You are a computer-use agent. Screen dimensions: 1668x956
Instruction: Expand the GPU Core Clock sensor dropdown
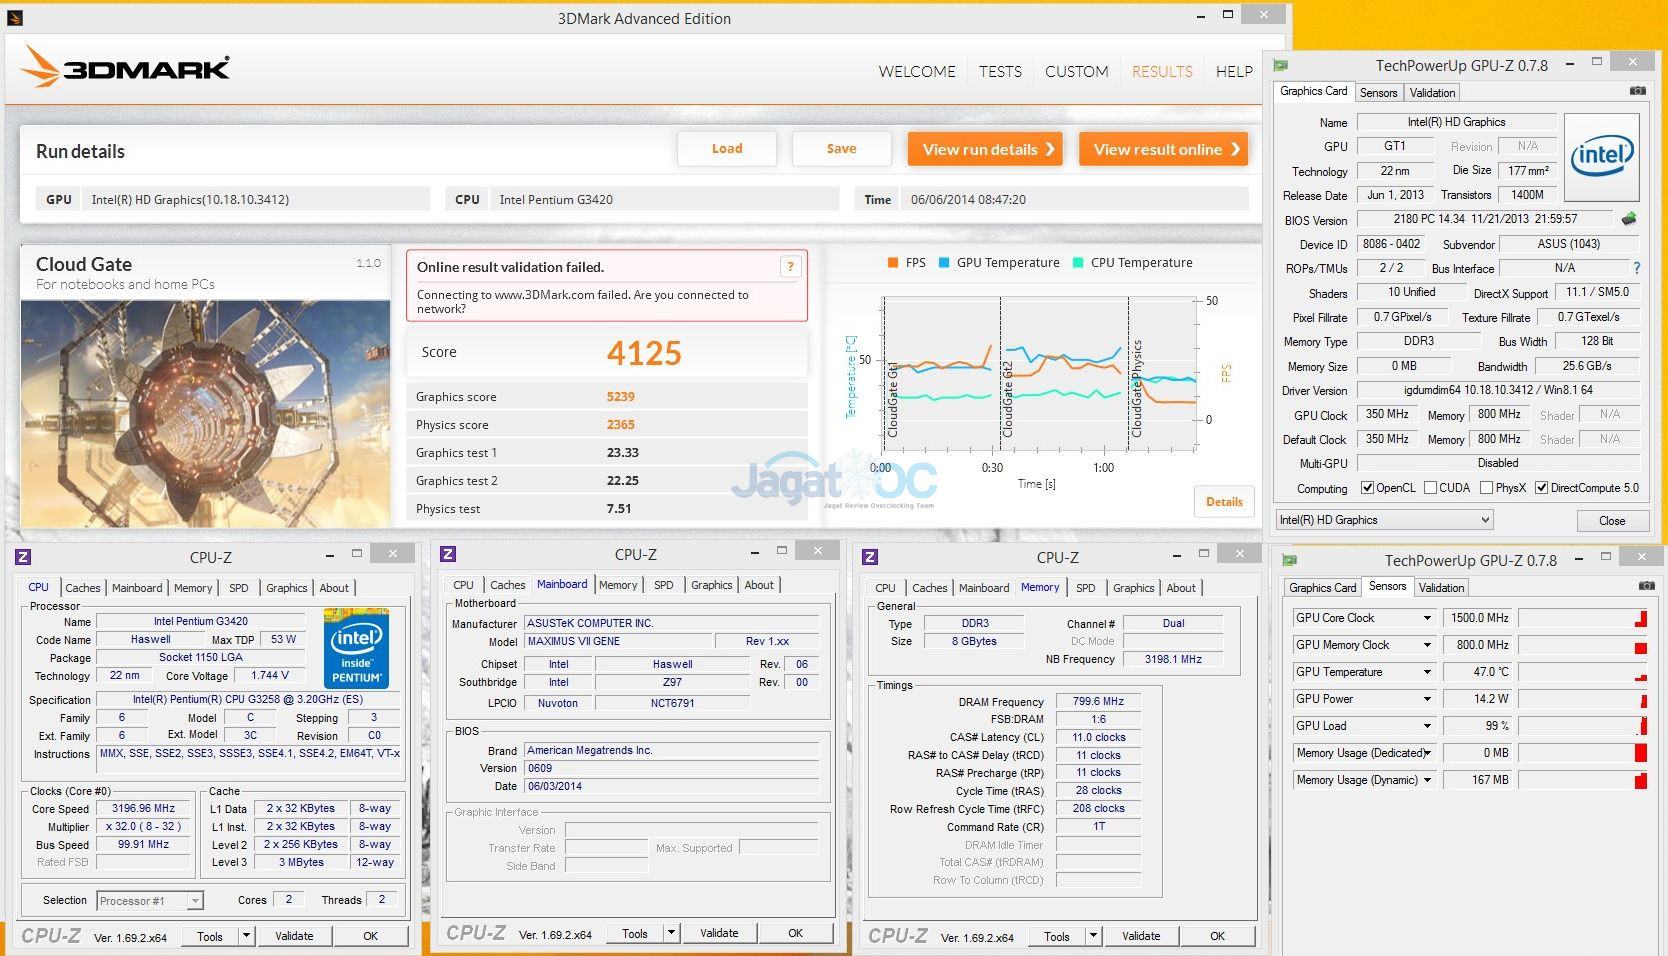click(x=1427, y=618)
